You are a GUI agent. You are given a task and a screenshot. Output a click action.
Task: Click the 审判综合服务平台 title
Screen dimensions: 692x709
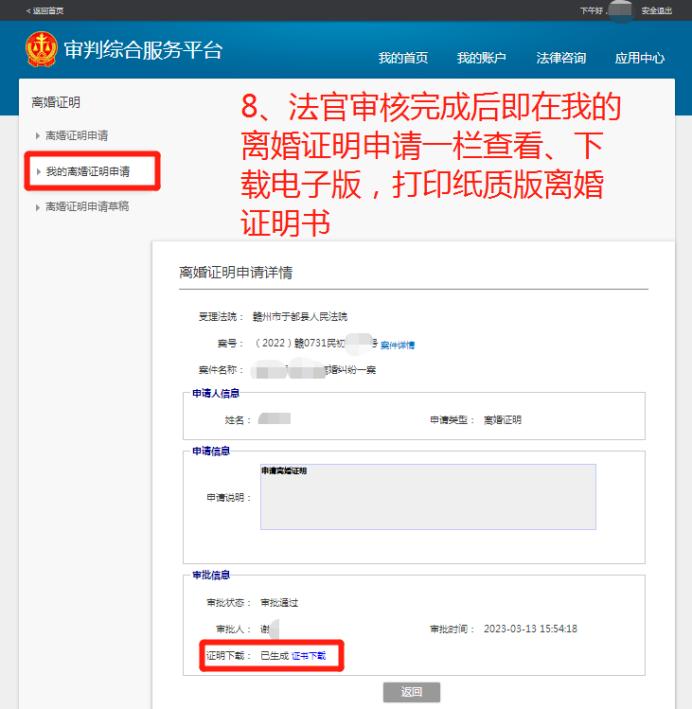143,50
